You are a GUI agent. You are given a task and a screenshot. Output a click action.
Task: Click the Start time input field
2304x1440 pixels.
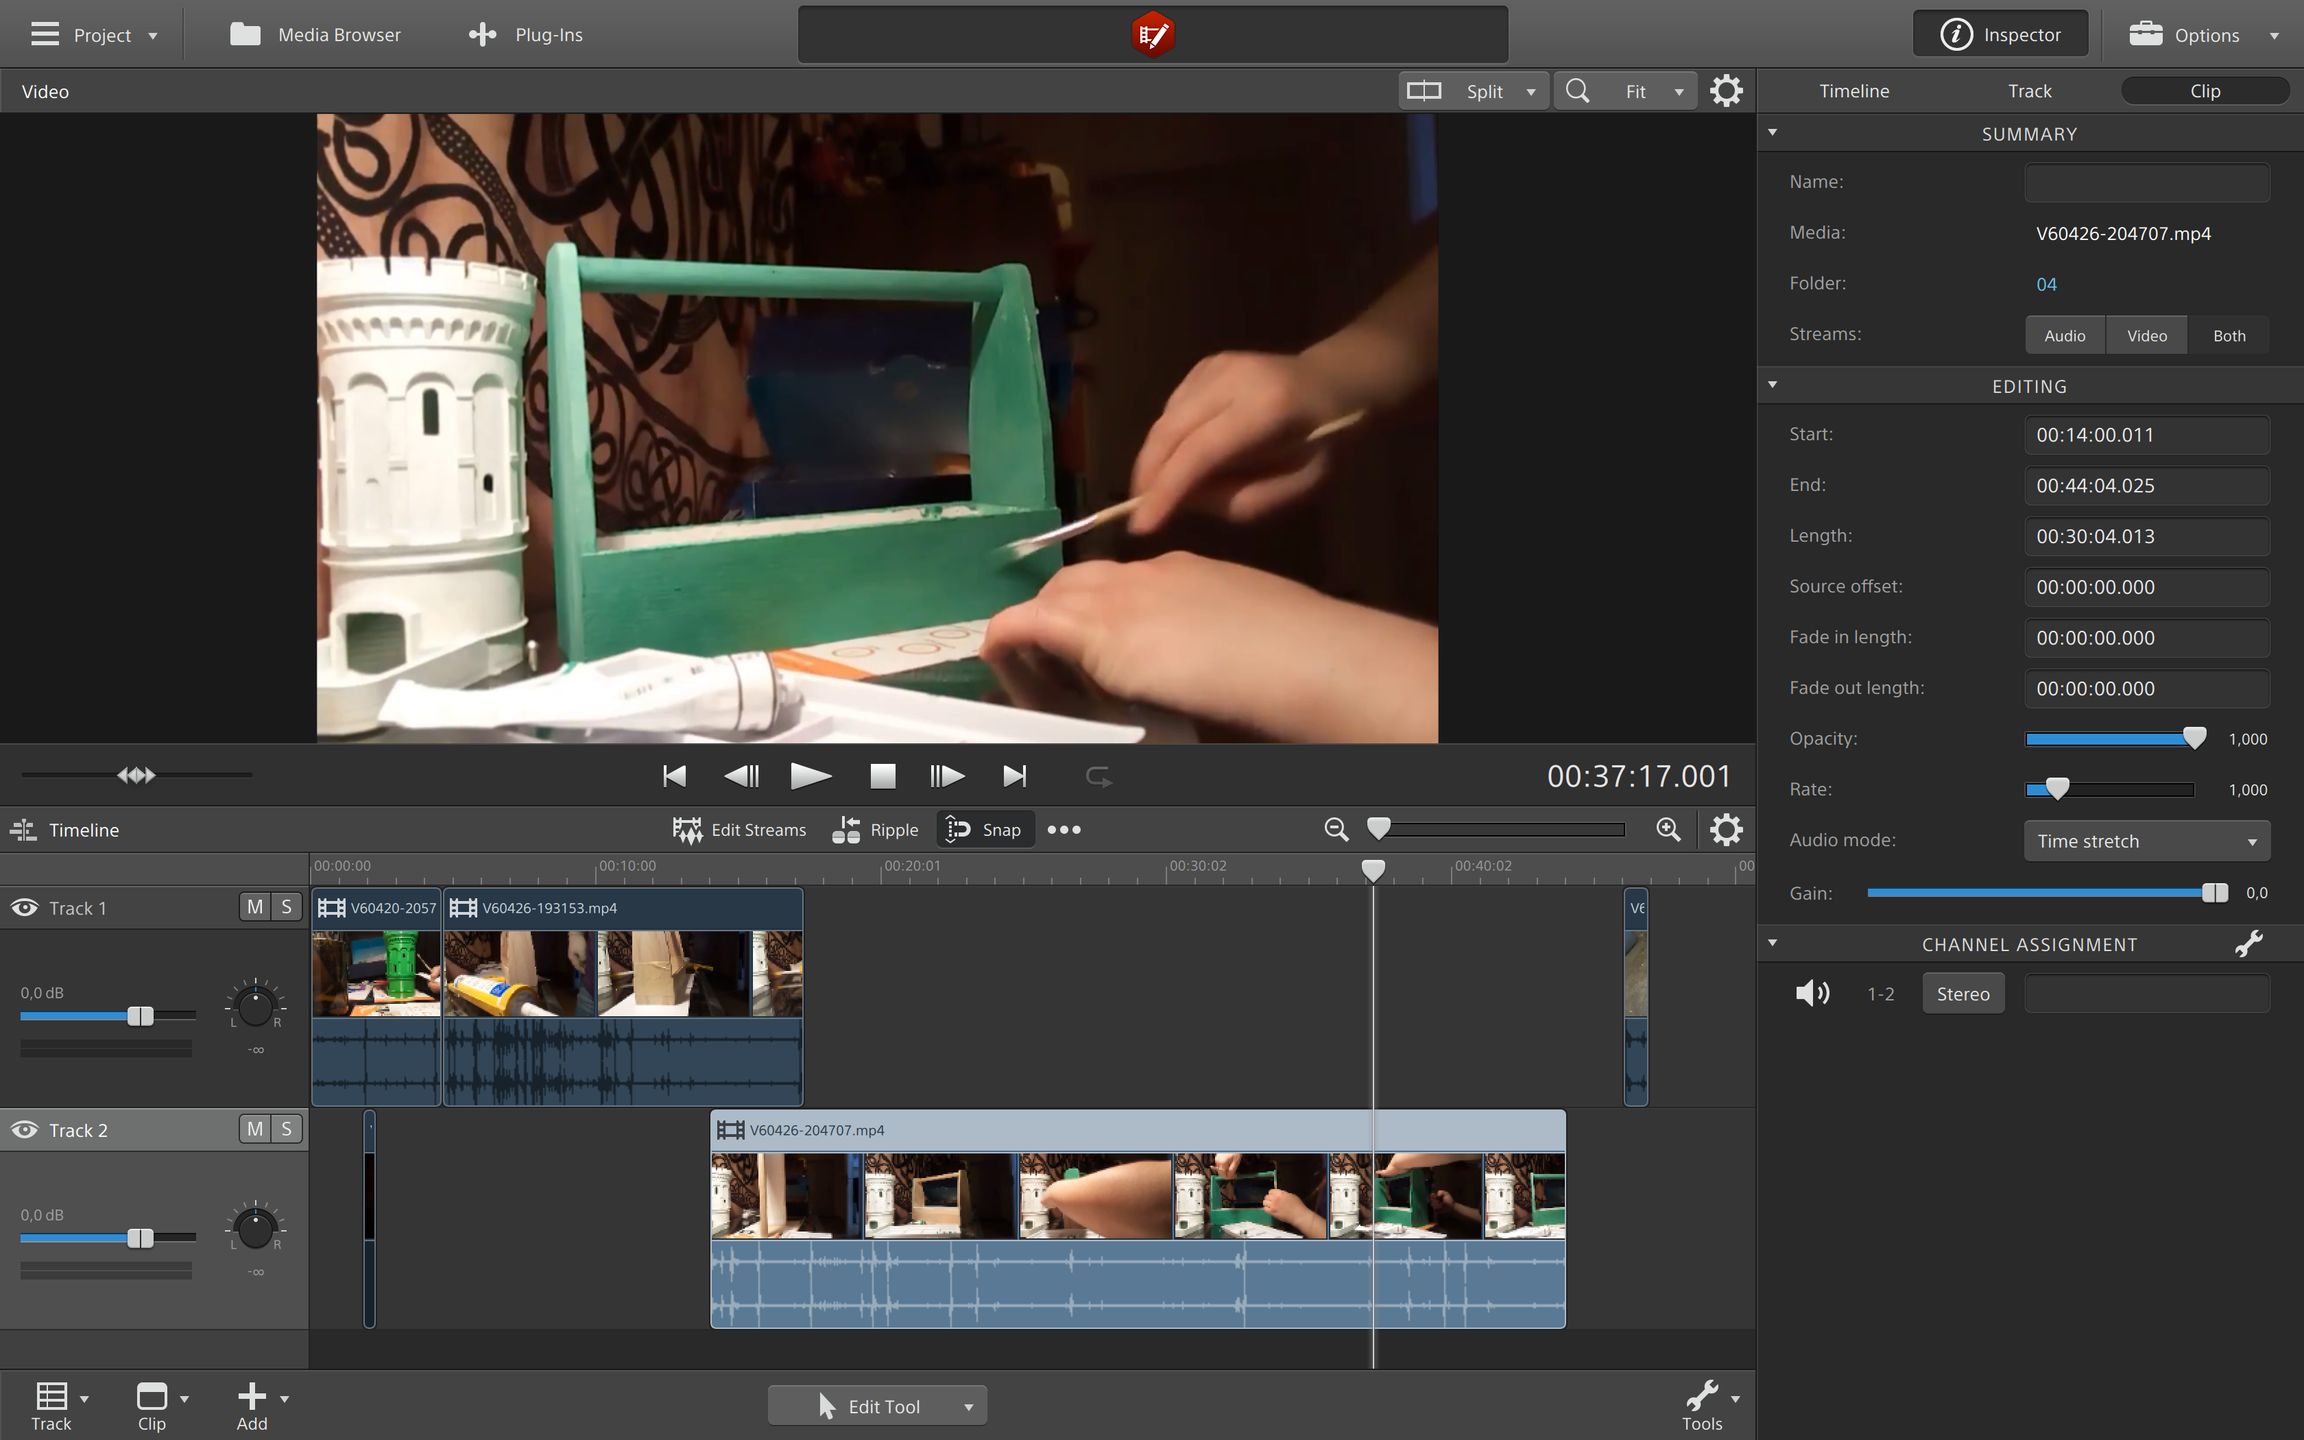click(x=2146, y=435)
